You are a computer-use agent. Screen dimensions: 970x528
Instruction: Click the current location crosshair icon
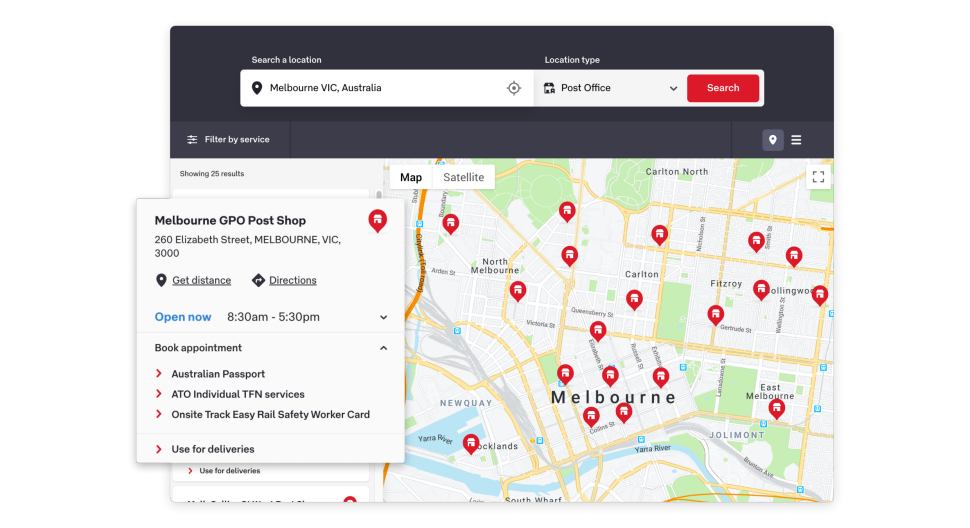514,88
